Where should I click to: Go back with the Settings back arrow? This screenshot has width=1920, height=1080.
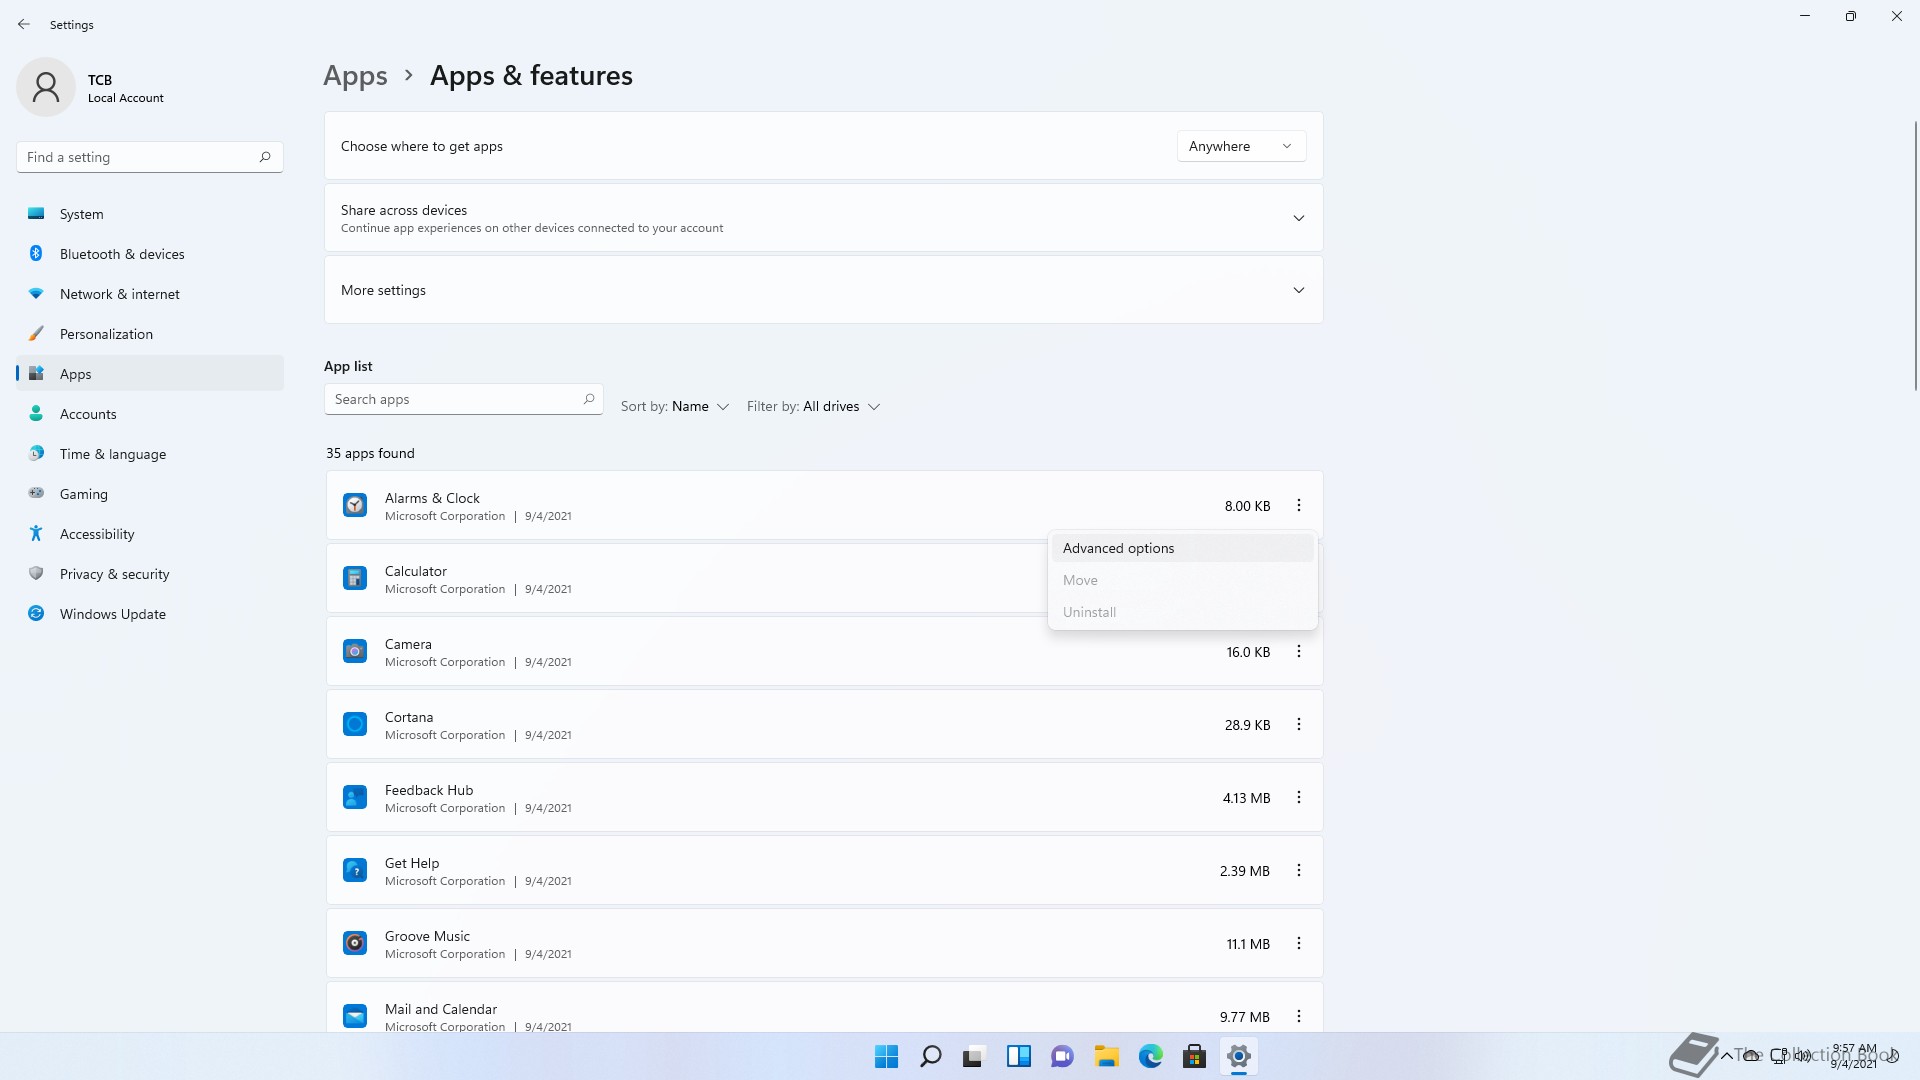pyautogui.click(x=24, y=24)
